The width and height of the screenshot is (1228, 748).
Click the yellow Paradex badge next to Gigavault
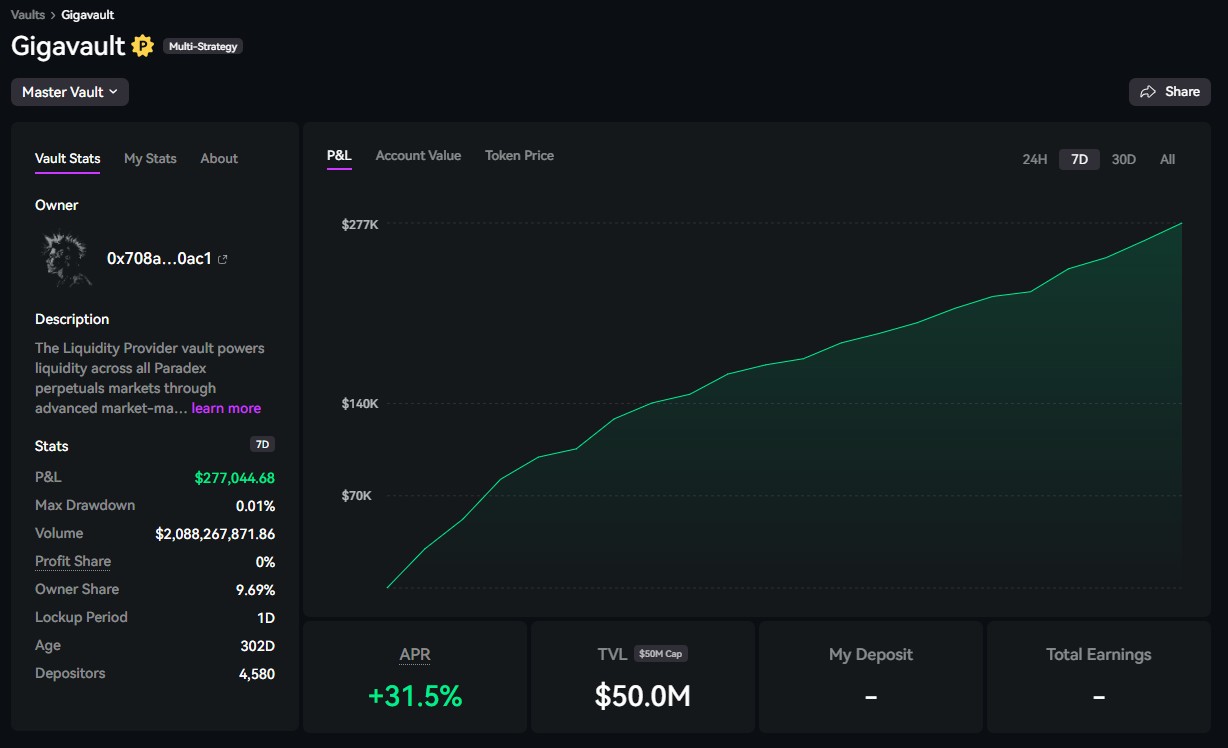(x=143, y=46)
